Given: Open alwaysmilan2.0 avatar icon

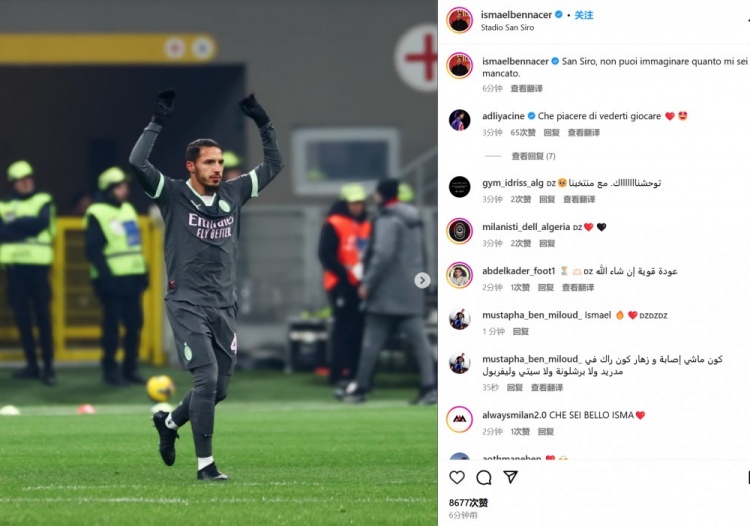Looking at the screenshot, I should (459, 419).
